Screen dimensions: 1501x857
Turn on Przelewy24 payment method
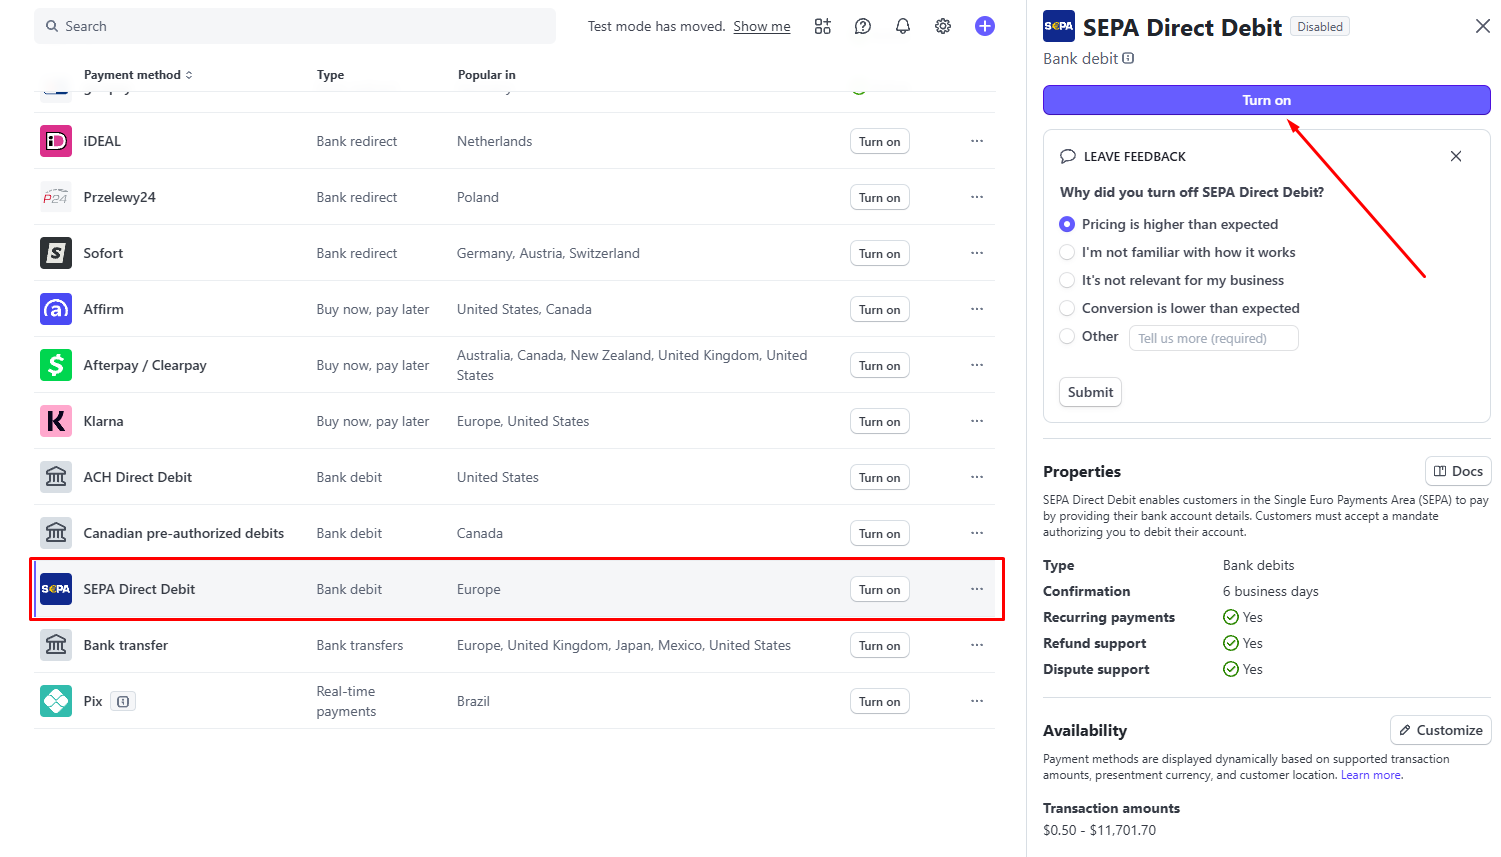pos(880,197)
